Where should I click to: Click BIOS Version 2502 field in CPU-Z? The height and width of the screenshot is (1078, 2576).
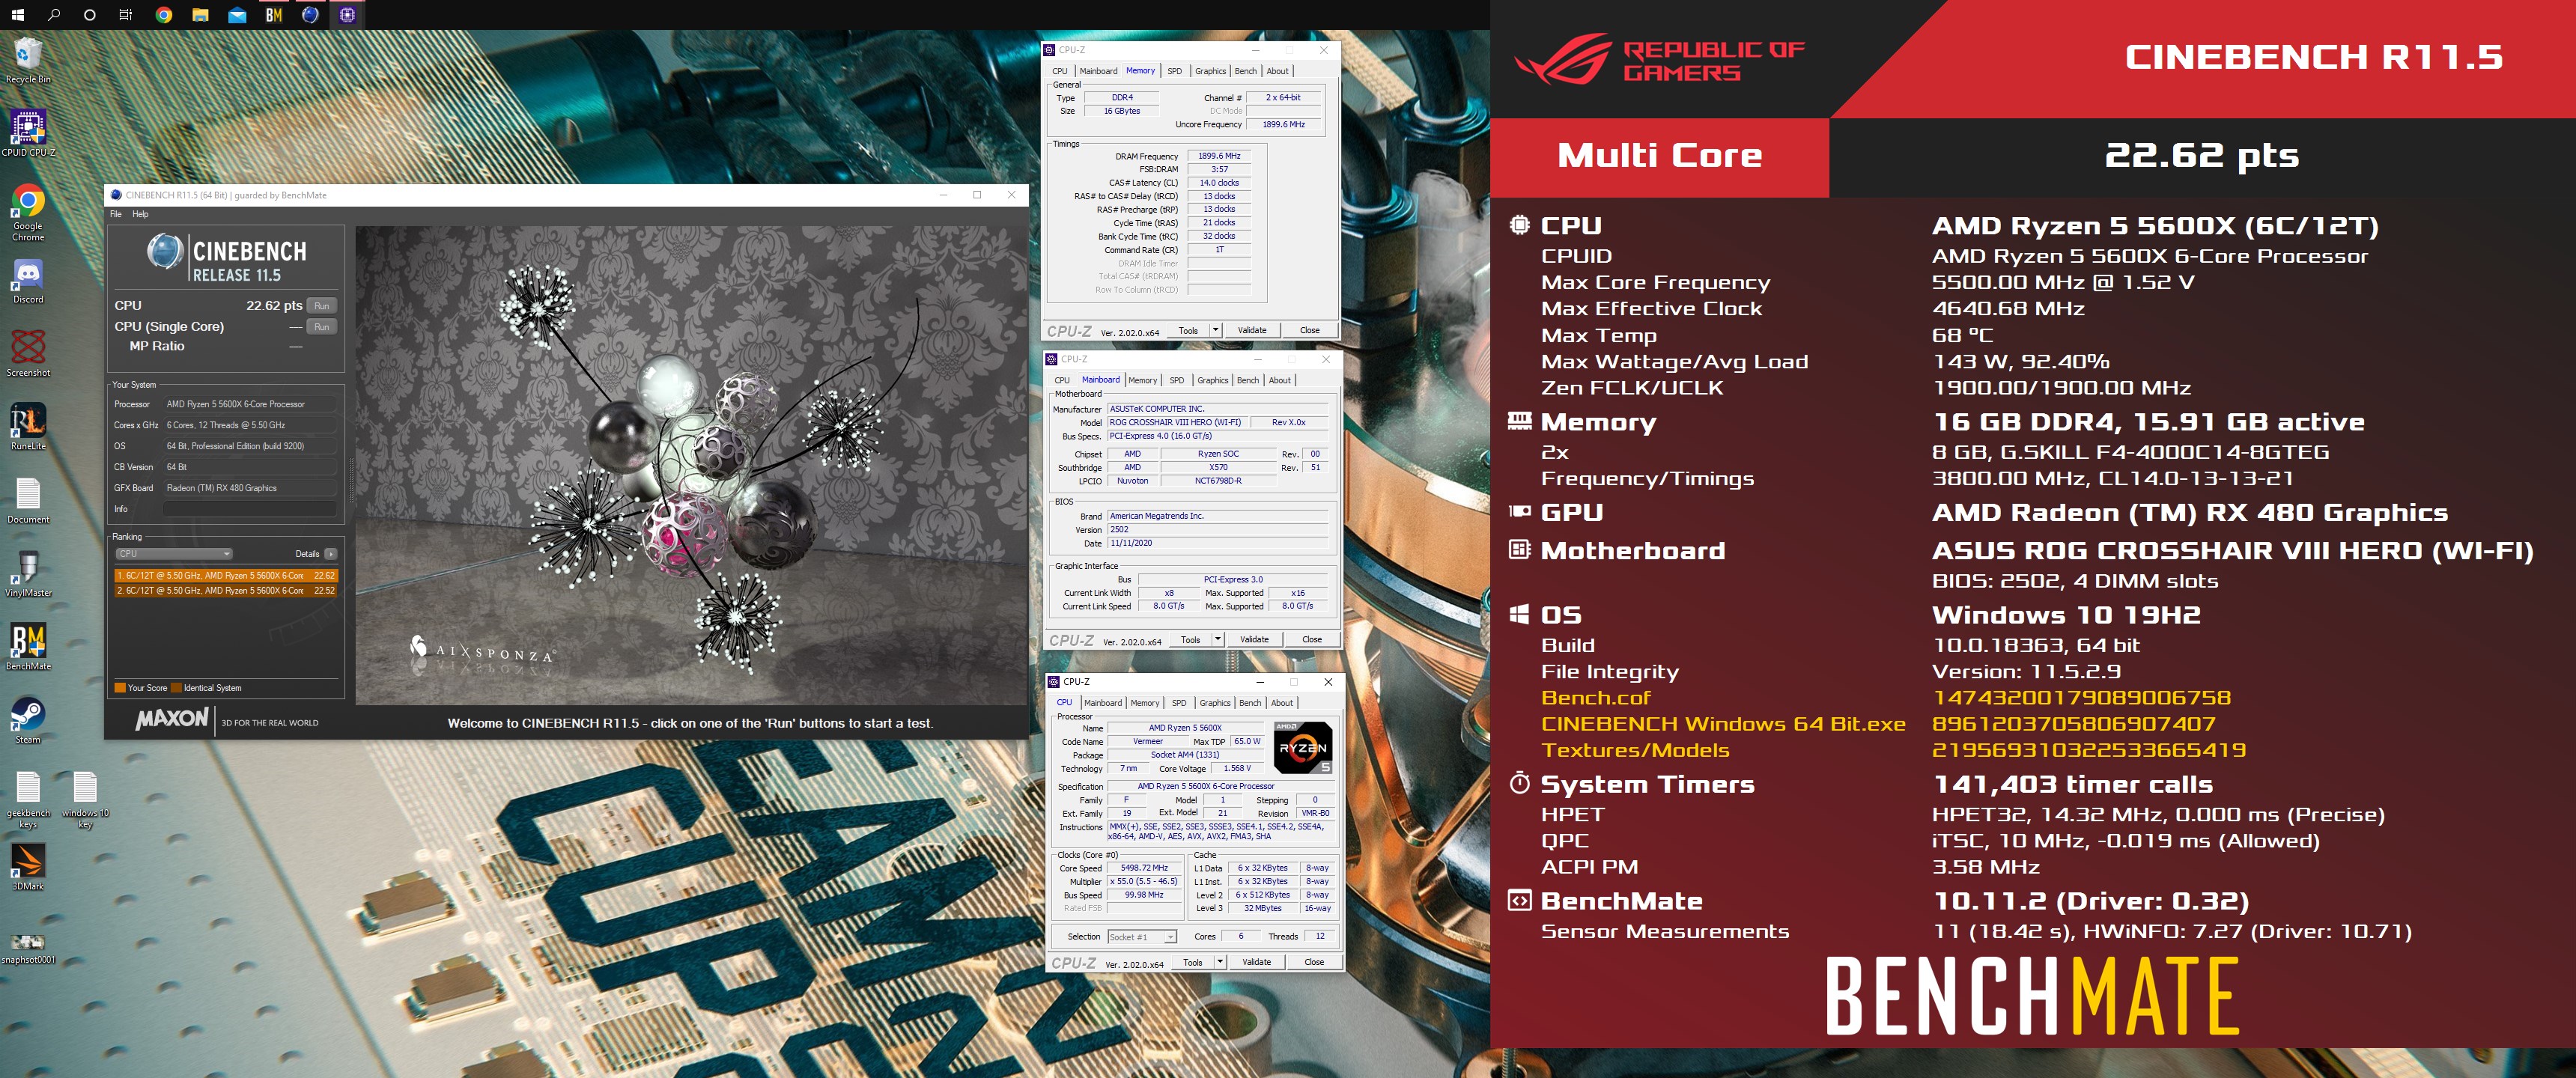pyautogui.click(x=1218, y=530)
